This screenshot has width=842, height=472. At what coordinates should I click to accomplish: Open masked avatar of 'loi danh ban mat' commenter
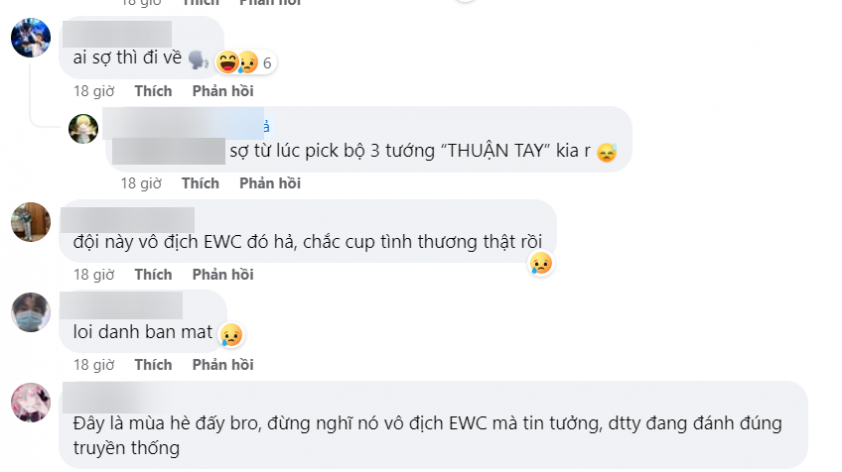[x=31, y=312]
